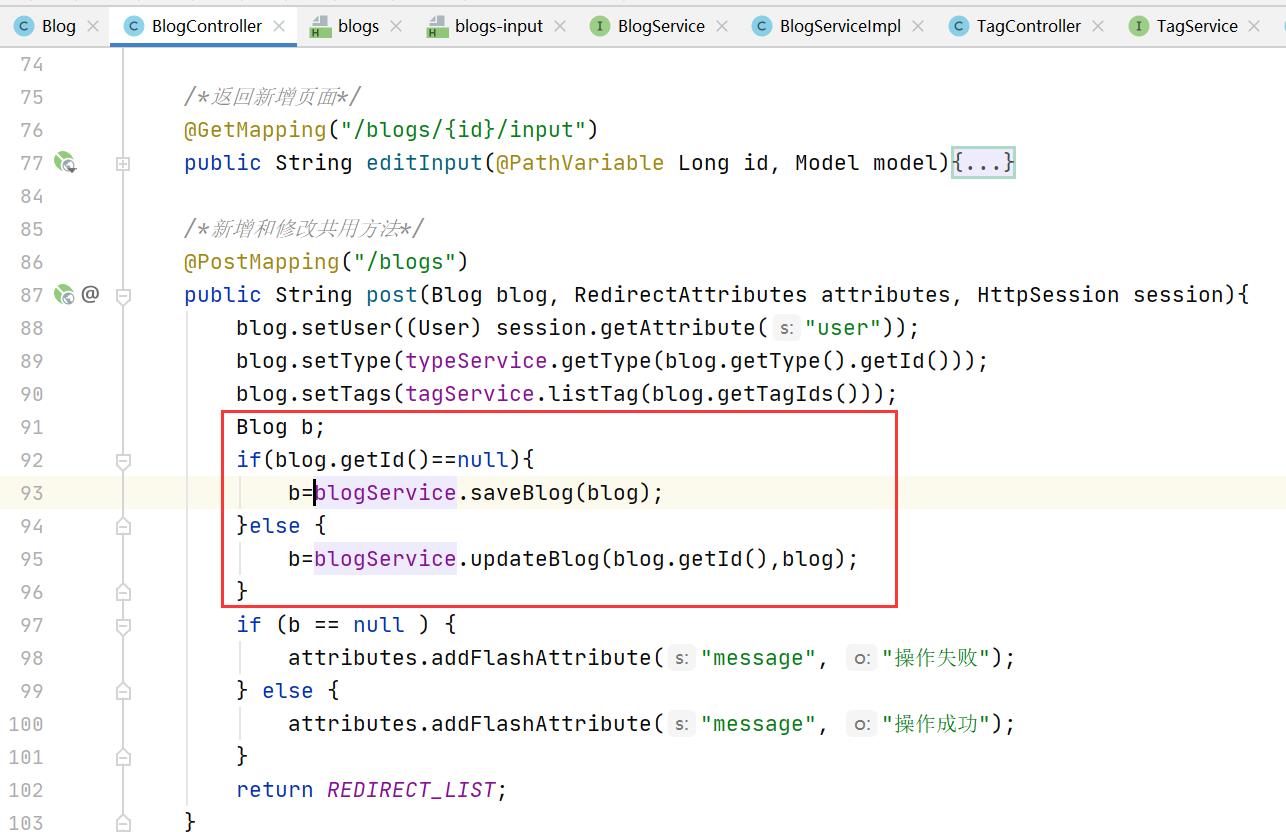Switch to the BlogService interface tab
This screenshot has width=1286, height=832.
(x=661, y=26)
